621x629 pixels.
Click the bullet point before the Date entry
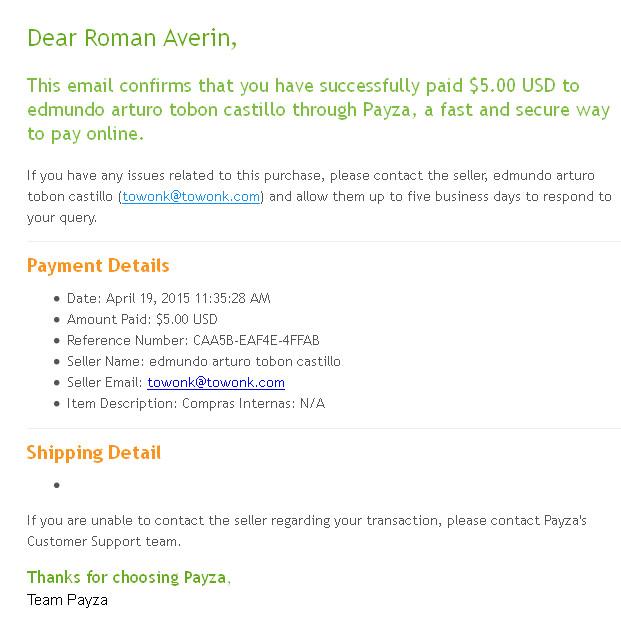[57, 299]
